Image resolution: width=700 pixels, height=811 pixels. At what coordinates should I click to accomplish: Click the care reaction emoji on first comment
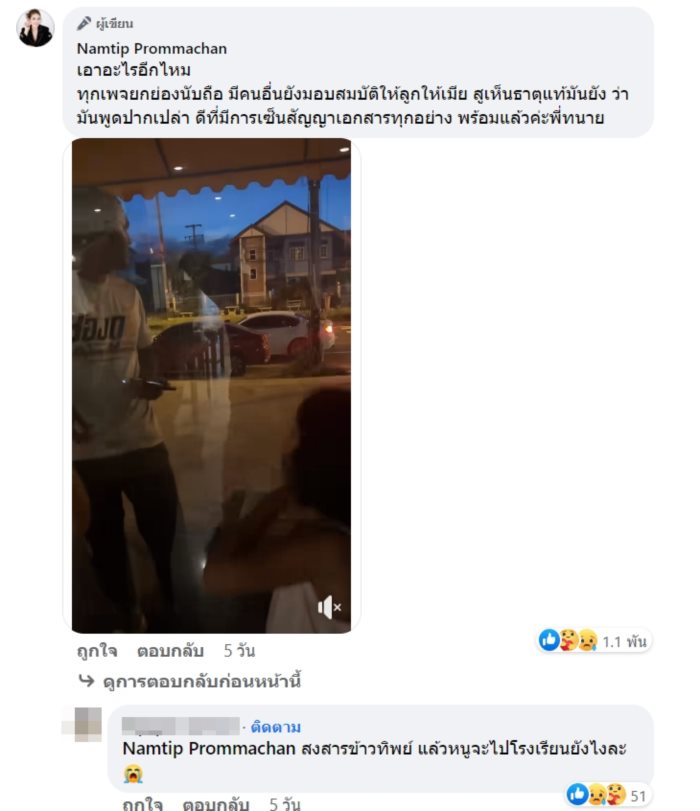tap(569, 640)
